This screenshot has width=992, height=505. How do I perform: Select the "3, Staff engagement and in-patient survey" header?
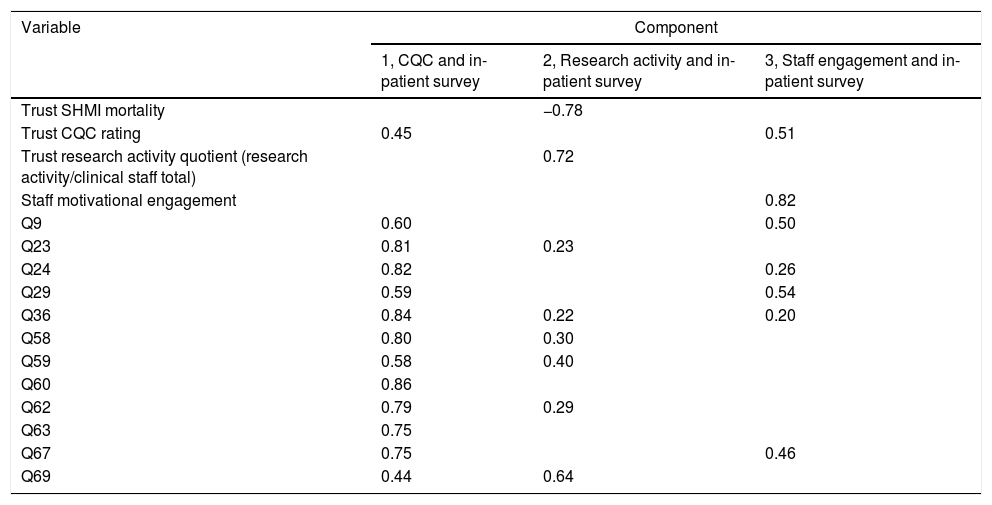pos(861,73)
